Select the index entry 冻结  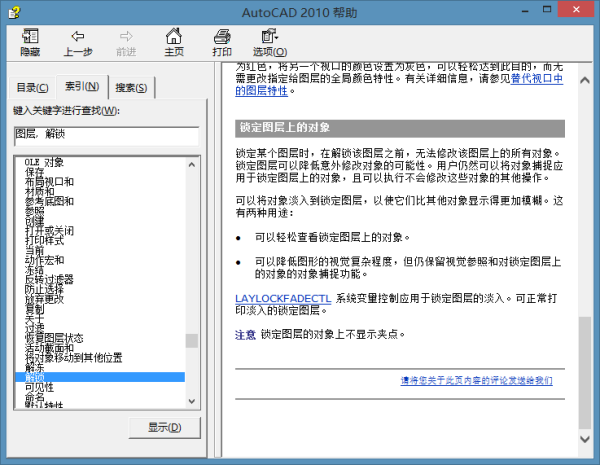click(34, 270)
